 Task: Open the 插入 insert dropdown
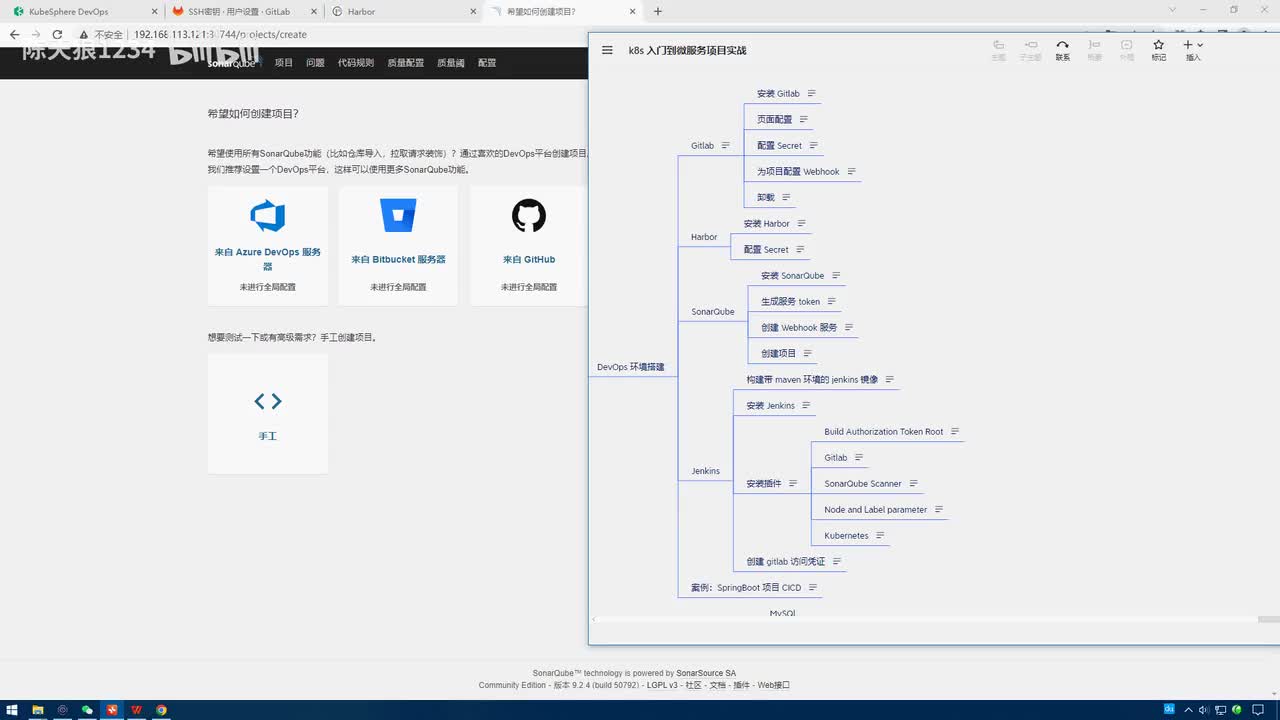pos(1193,50)
